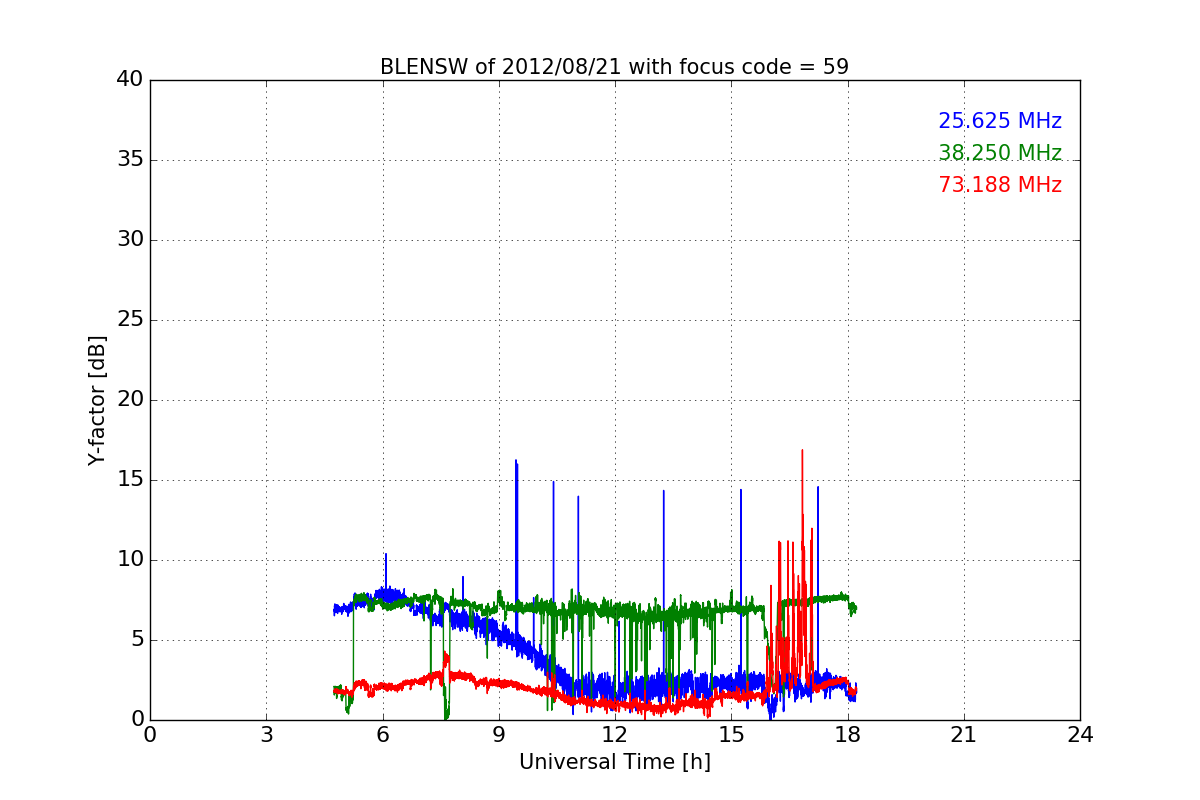Click the 'Universal Time [h]' axis label
This screenshot has width=1200, height=800.
coord(615,762)
